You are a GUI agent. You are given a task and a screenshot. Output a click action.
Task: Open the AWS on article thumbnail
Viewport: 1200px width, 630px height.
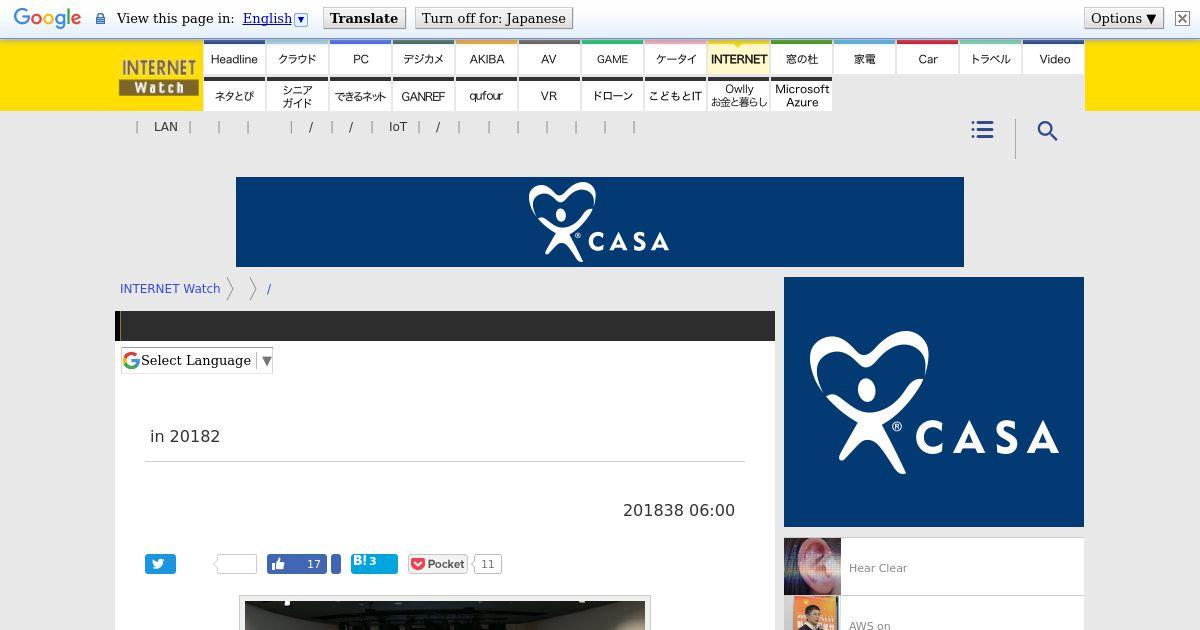point(812,613)
